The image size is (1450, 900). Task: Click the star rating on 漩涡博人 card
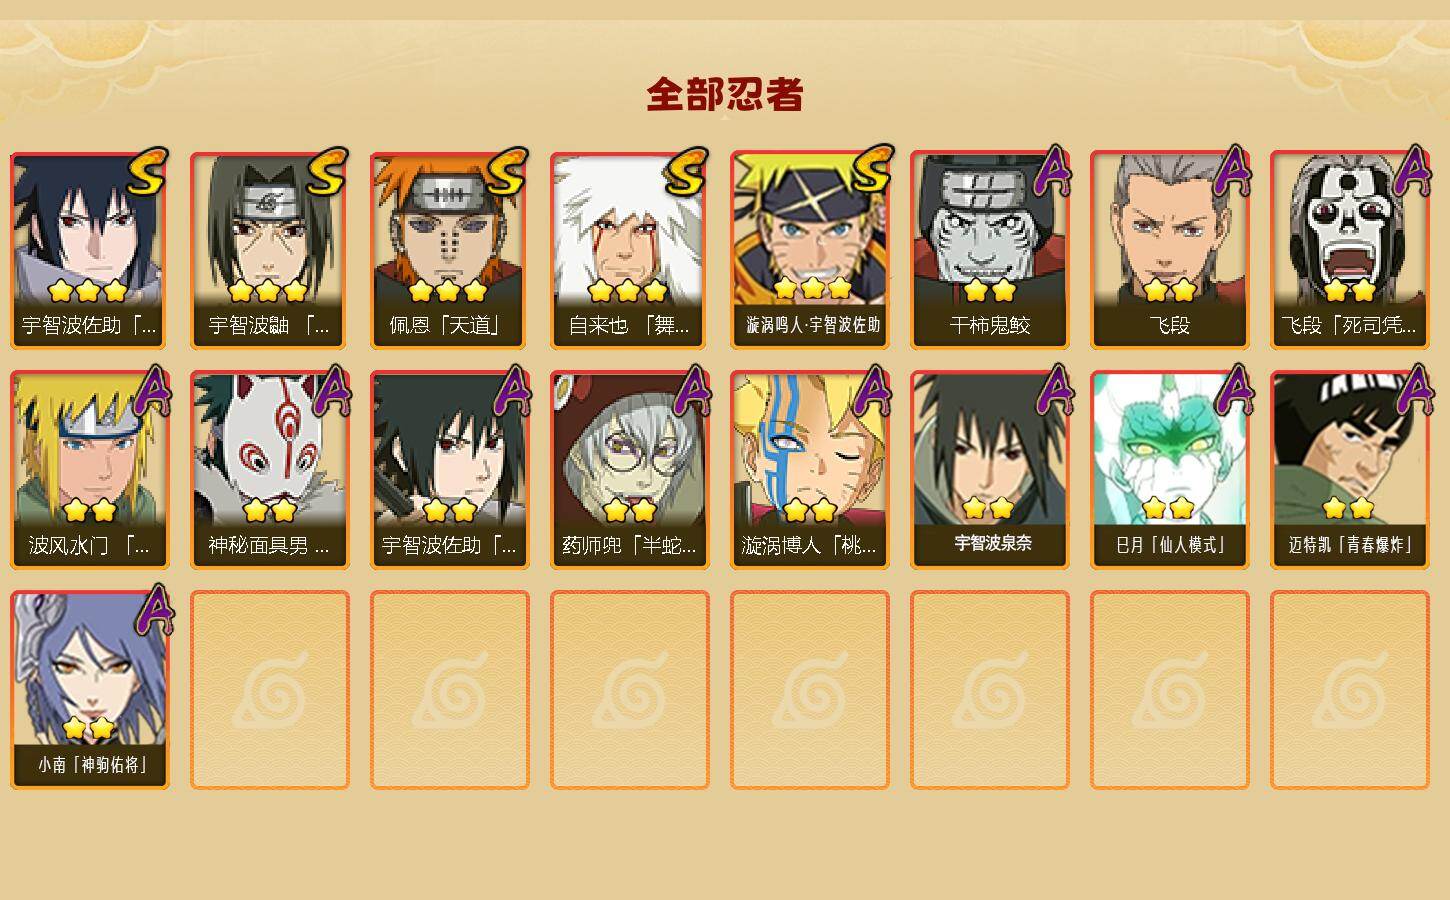click(809, 511)
